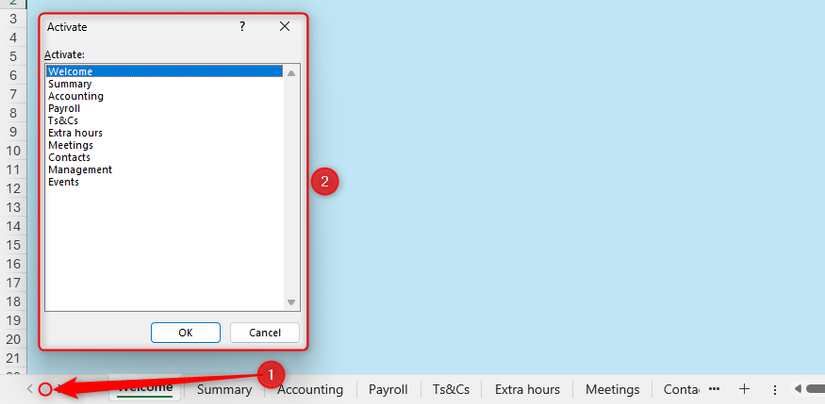Select row header 20

point(13,339)
